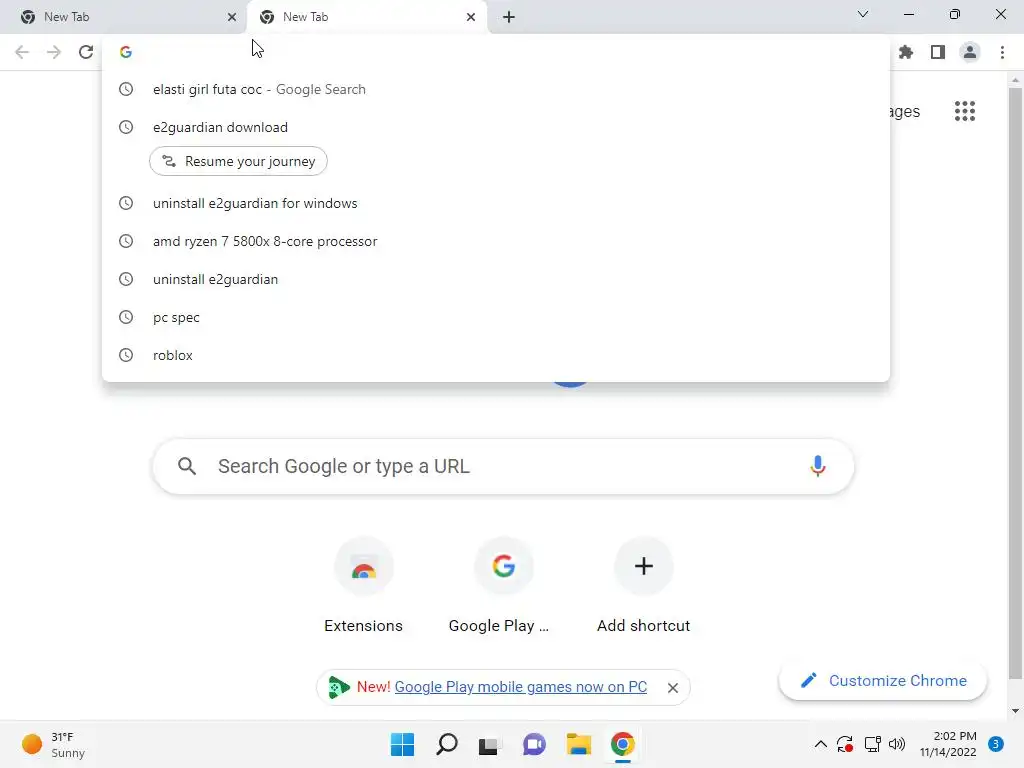Switch to the first New Tab
The width and height of the screenshot is (1024, 768).
click(124, 17)
